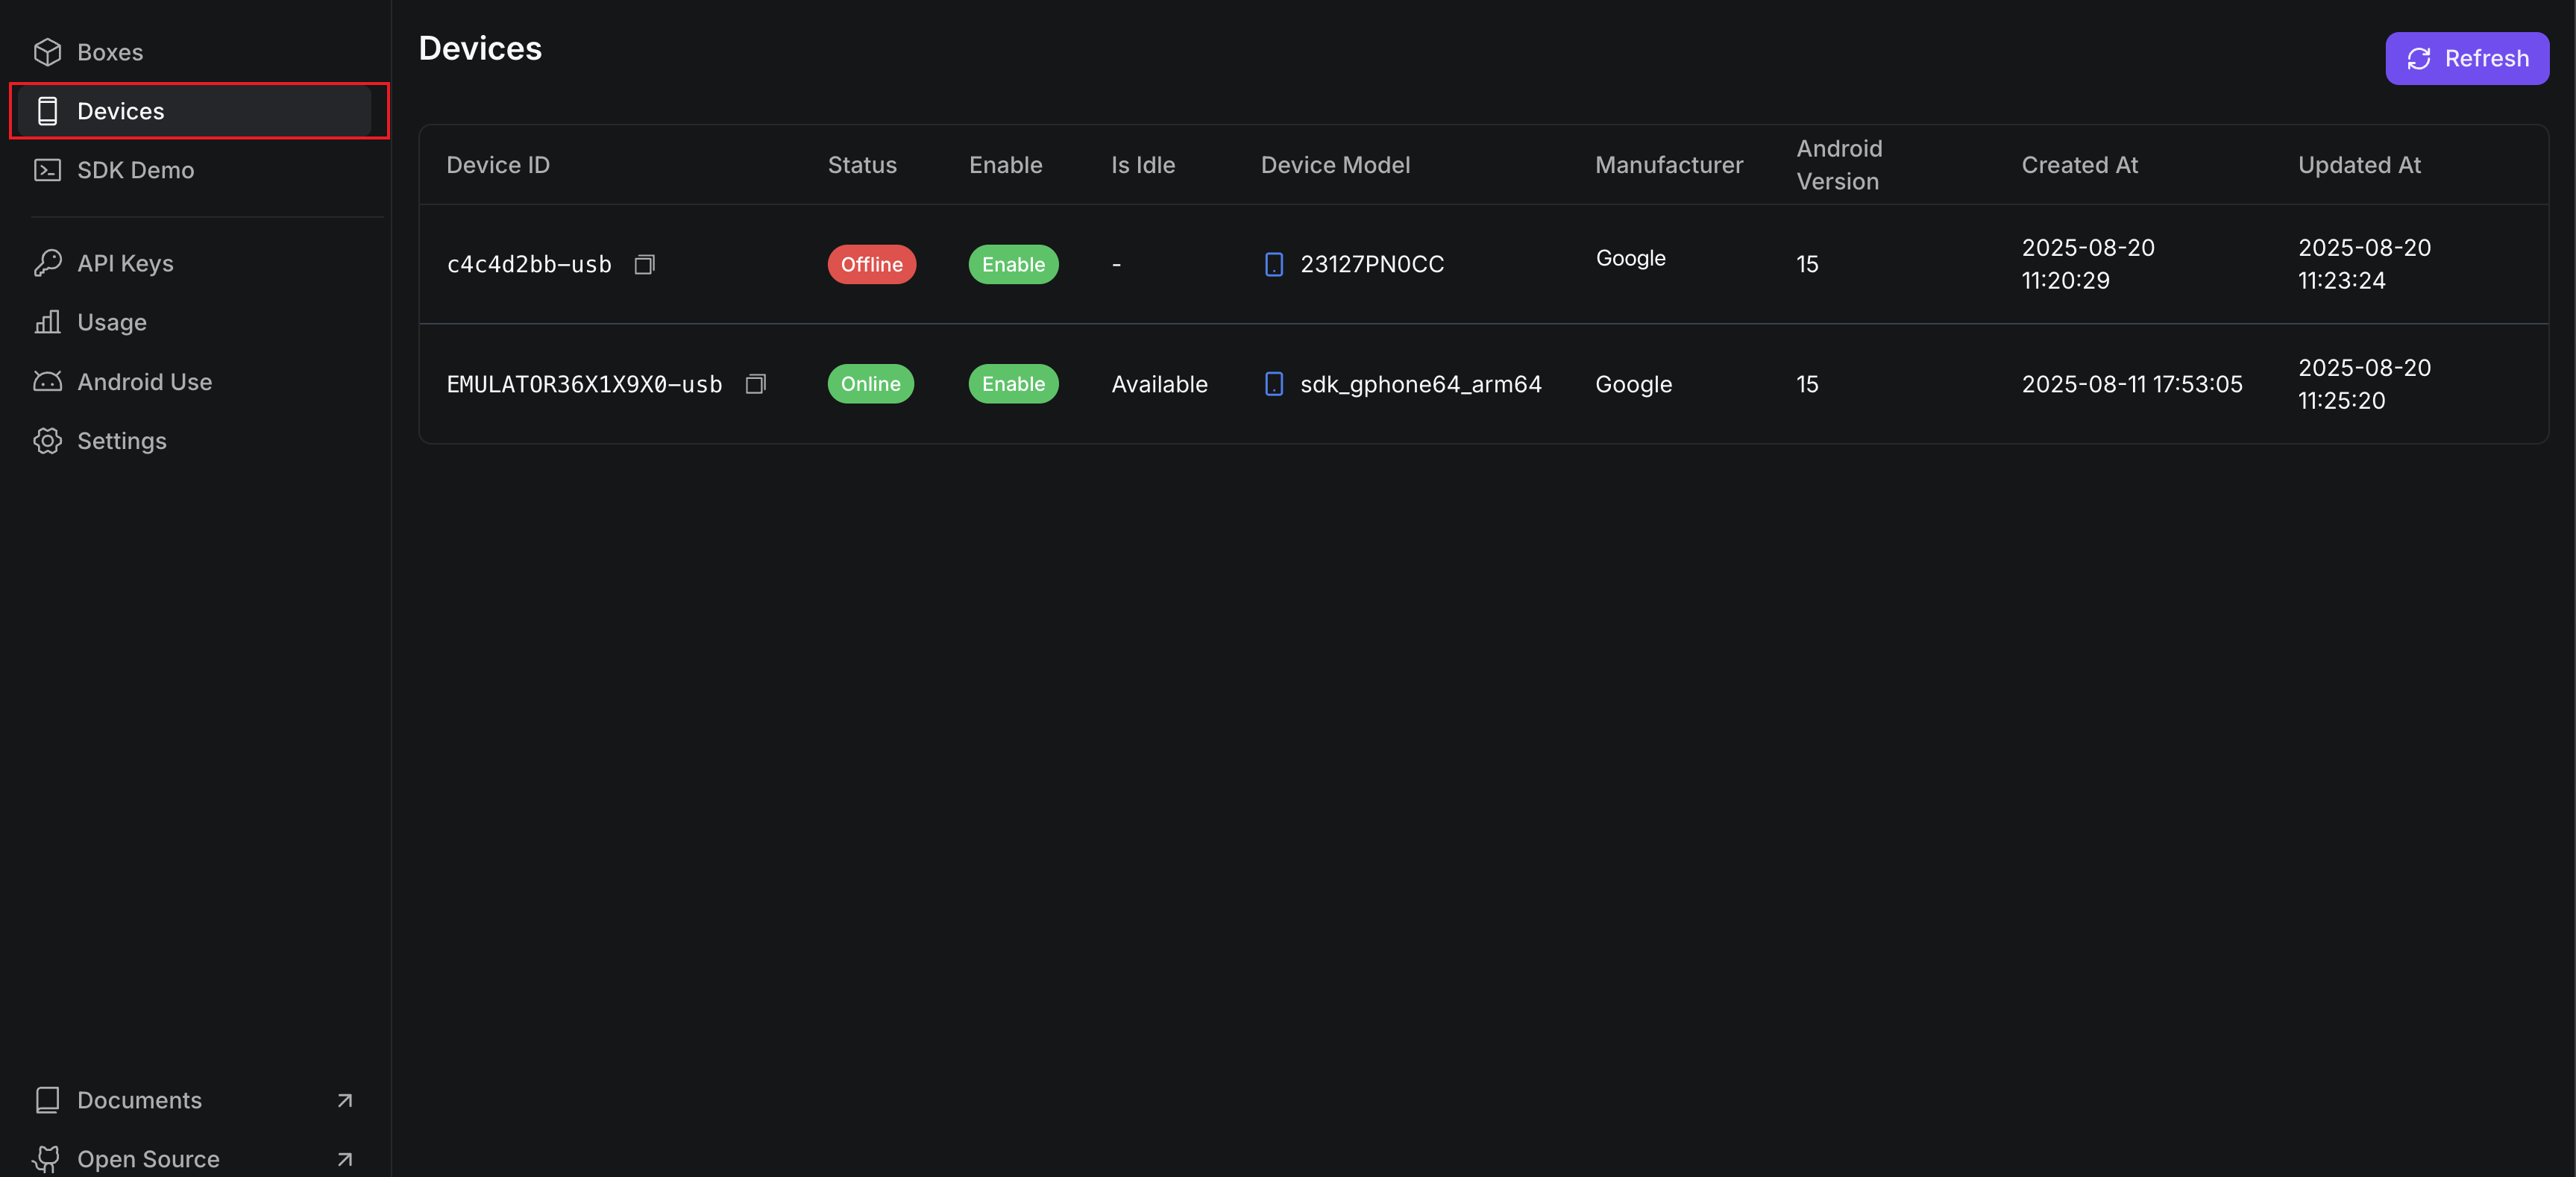Open the Open Source link
This screenshot has height=1177, width=2576.
tap(148, 1159)
